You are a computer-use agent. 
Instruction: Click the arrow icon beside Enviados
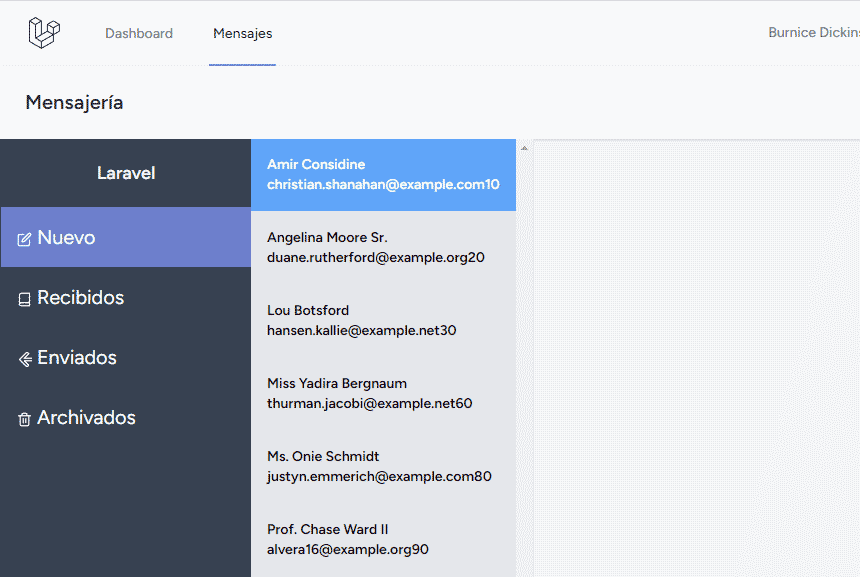pyautogui.click(x=25, y=359)
